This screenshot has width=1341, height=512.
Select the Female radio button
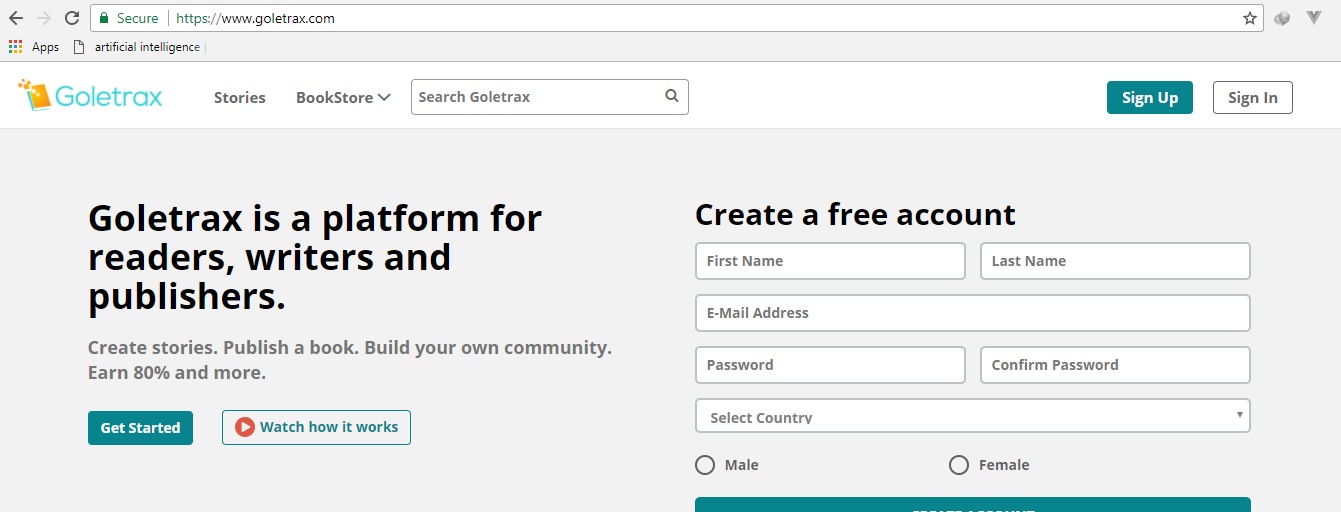click(959, 465)
